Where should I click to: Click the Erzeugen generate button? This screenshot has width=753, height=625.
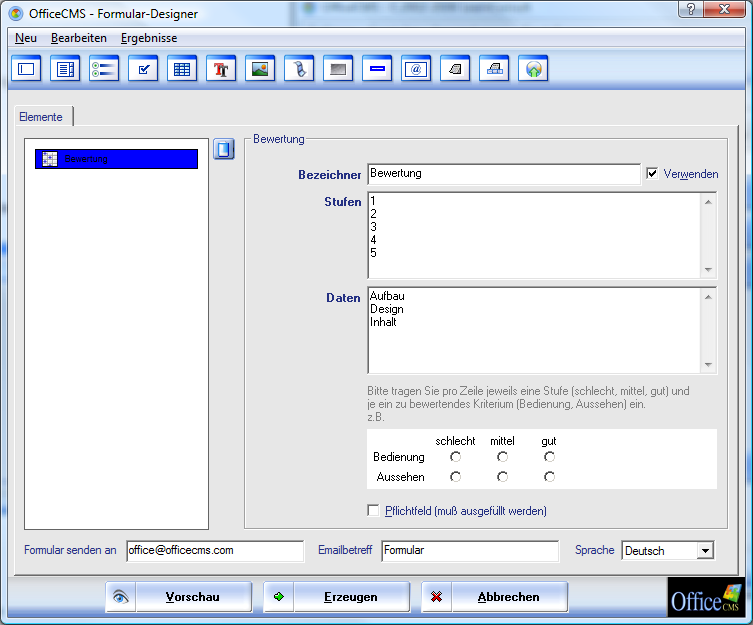coord(337,597)
